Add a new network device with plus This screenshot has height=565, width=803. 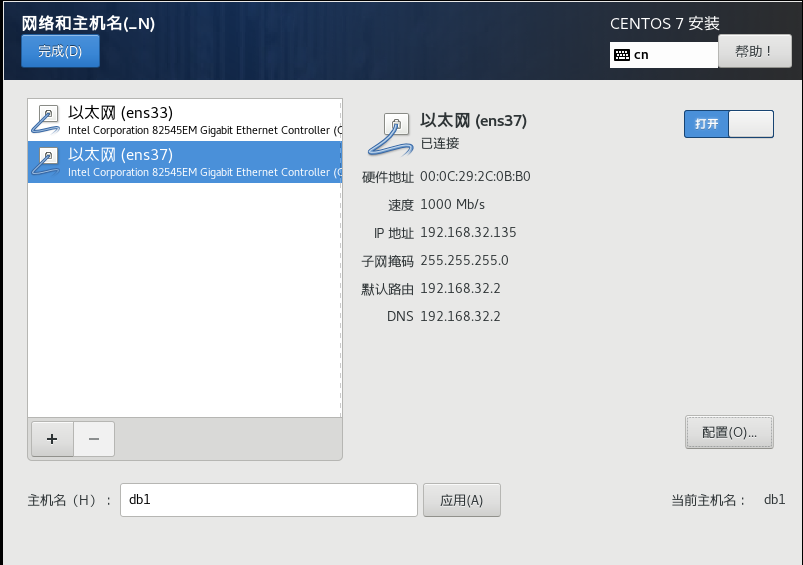point(52,439)
